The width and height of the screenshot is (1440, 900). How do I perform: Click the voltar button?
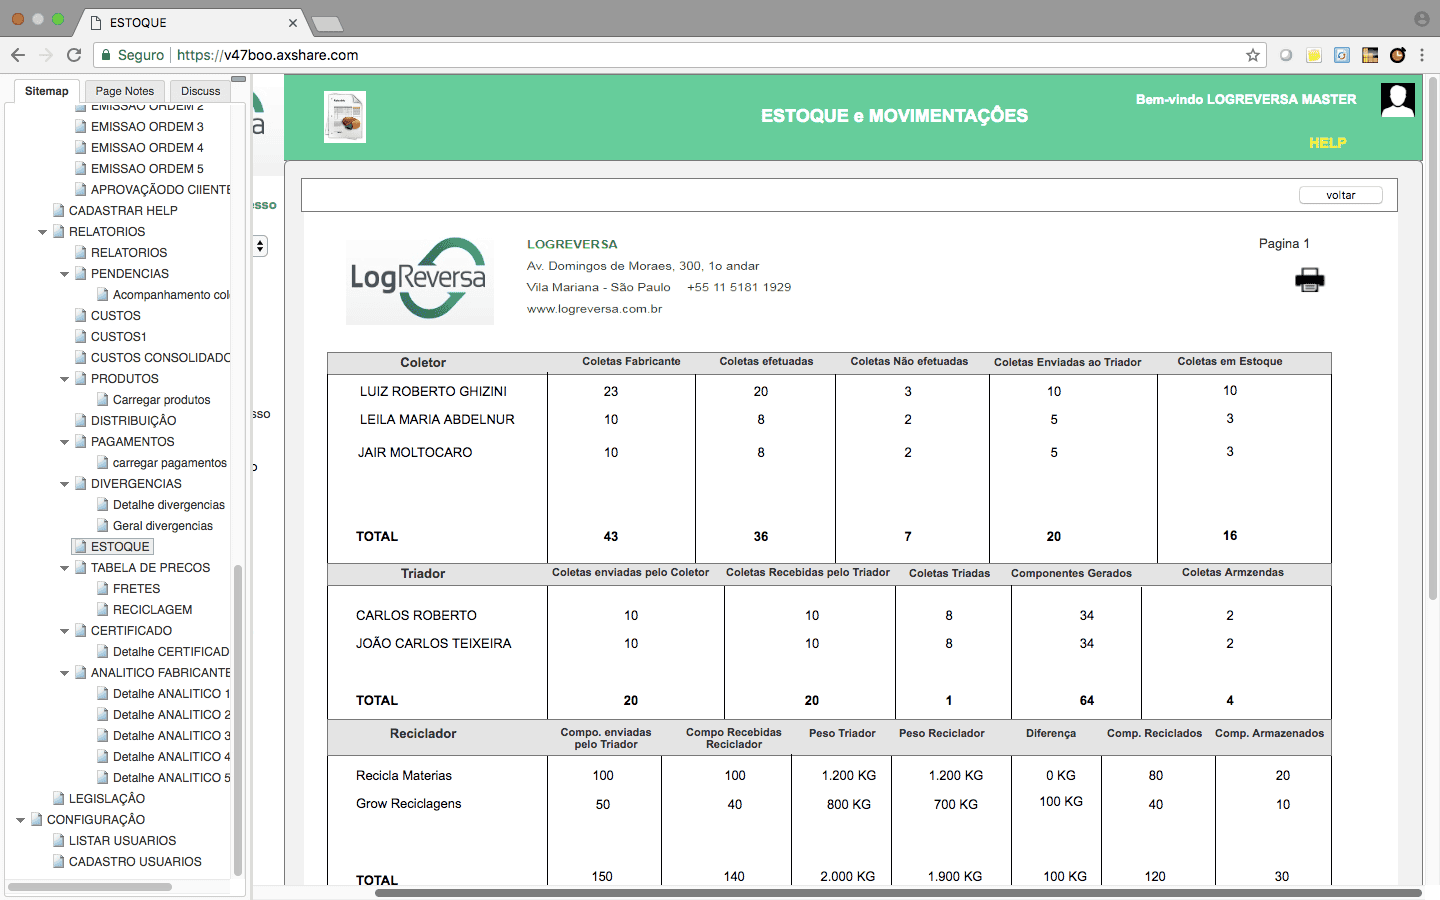coord(1341,195)
